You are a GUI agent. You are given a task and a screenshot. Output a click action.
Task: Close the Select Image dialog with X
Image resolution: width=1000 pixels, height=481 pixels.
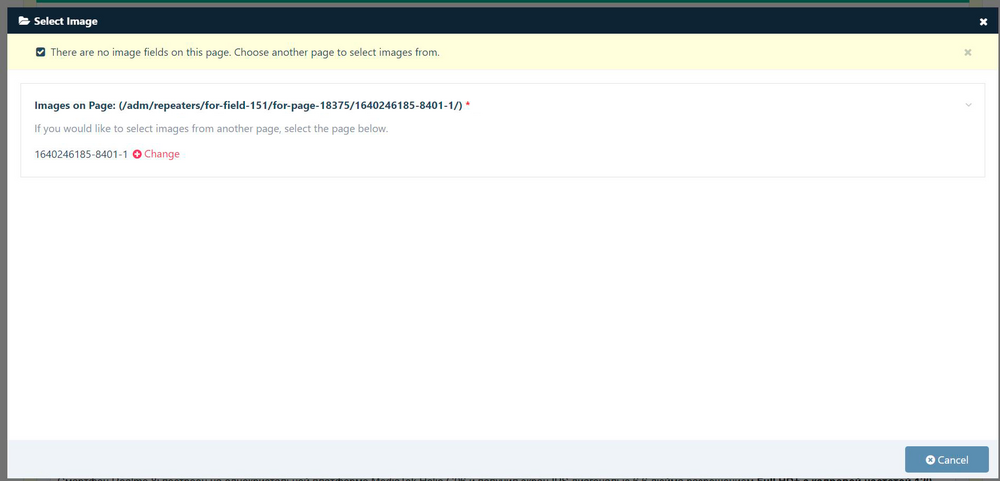click(x=983, y=21)
